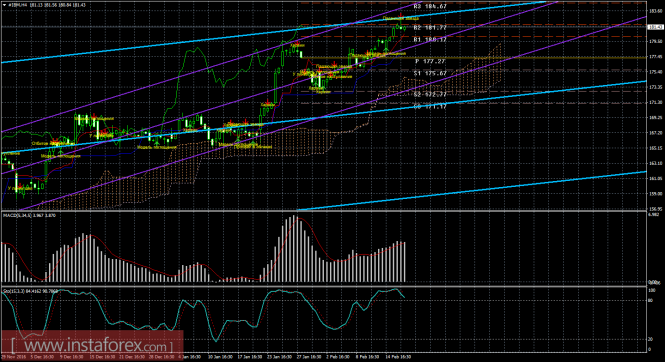Select the S1 175.67 support label

pos(430,73)
